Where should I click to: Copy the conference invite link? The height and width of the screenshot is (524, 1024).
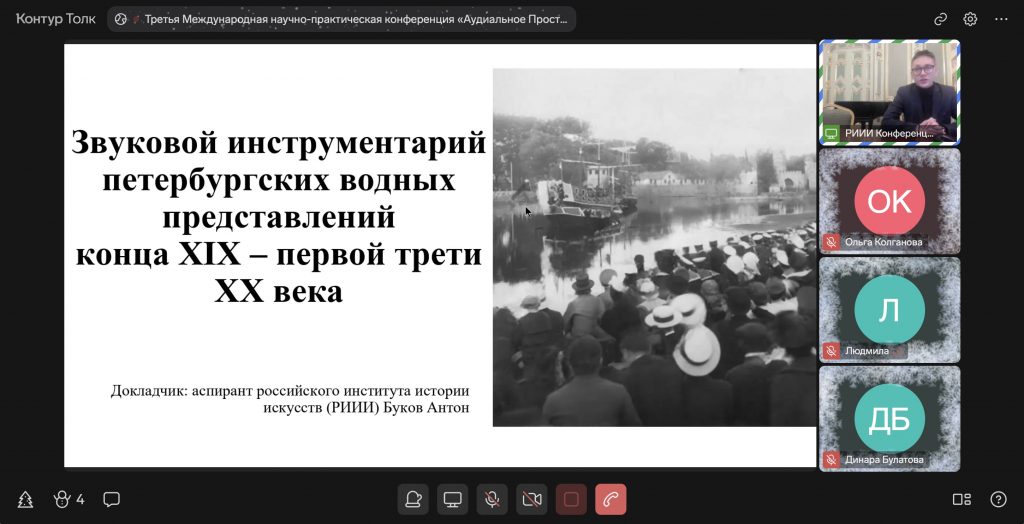940,19
